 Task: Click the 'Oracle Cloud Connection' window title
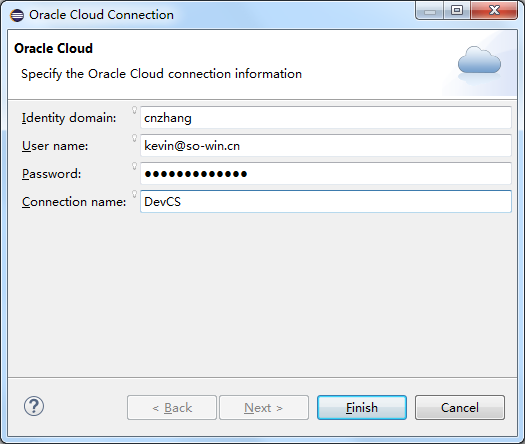point(101,15)
